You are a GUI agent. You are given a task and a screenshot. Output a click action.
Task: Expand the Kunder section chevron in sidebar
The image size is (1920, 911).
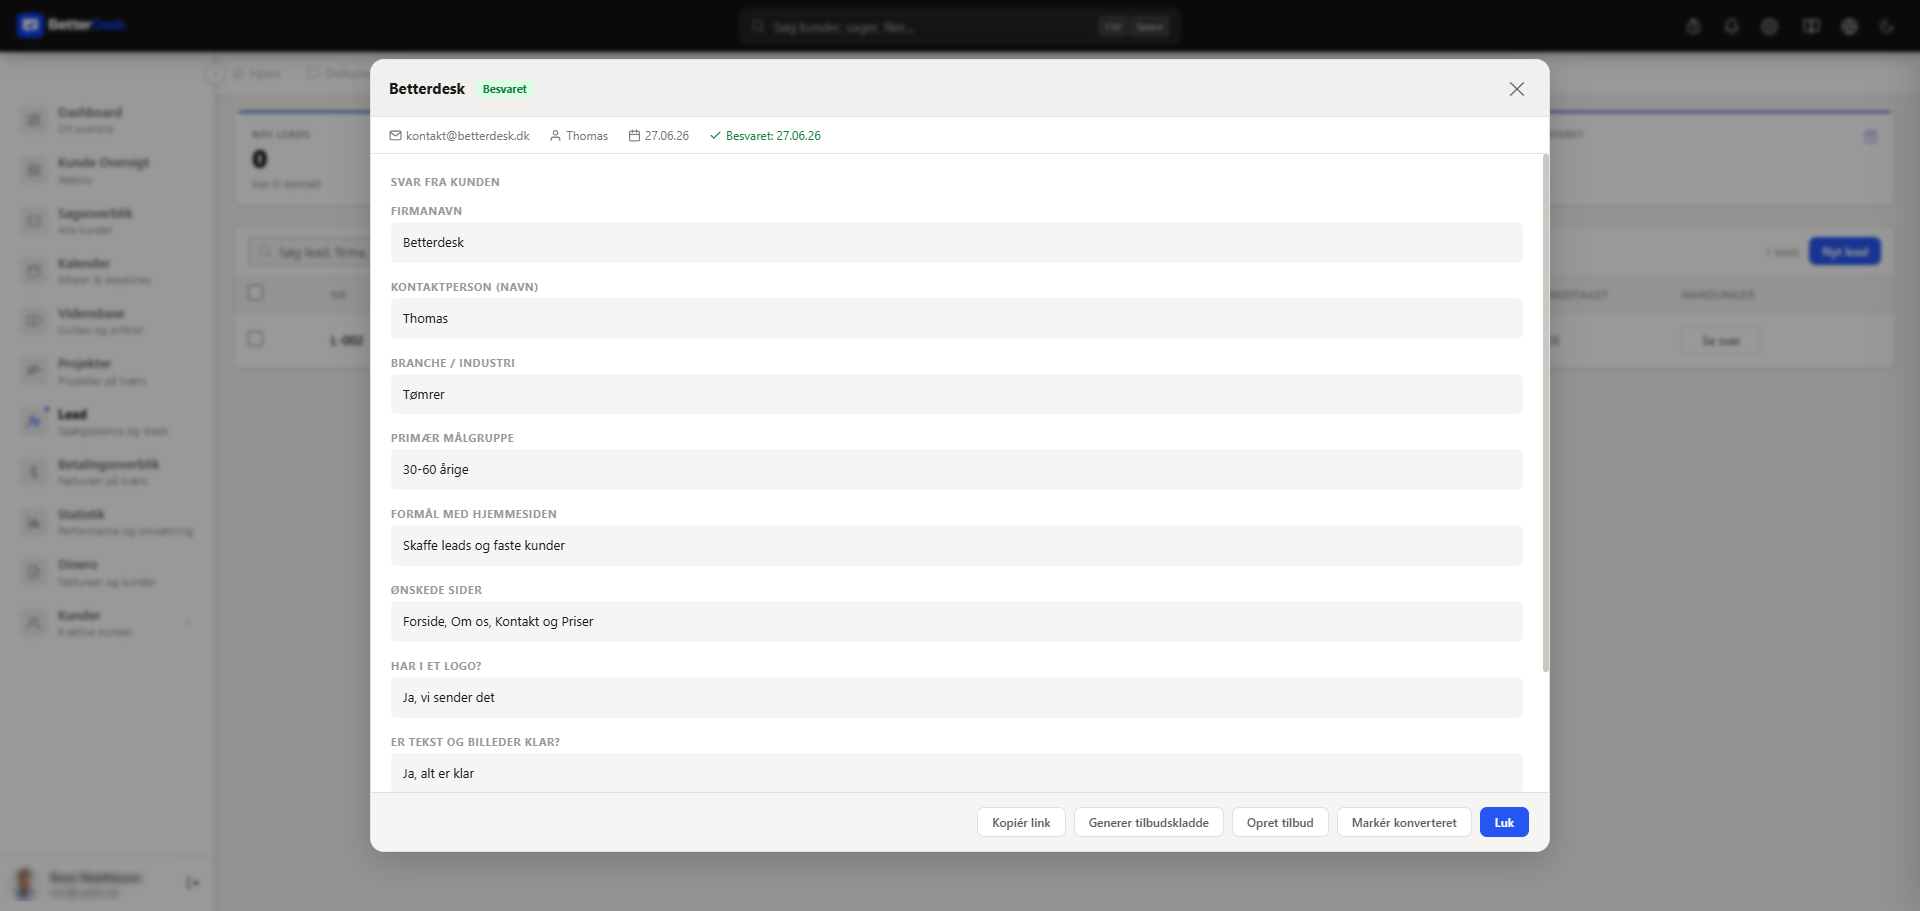(188, 623)
